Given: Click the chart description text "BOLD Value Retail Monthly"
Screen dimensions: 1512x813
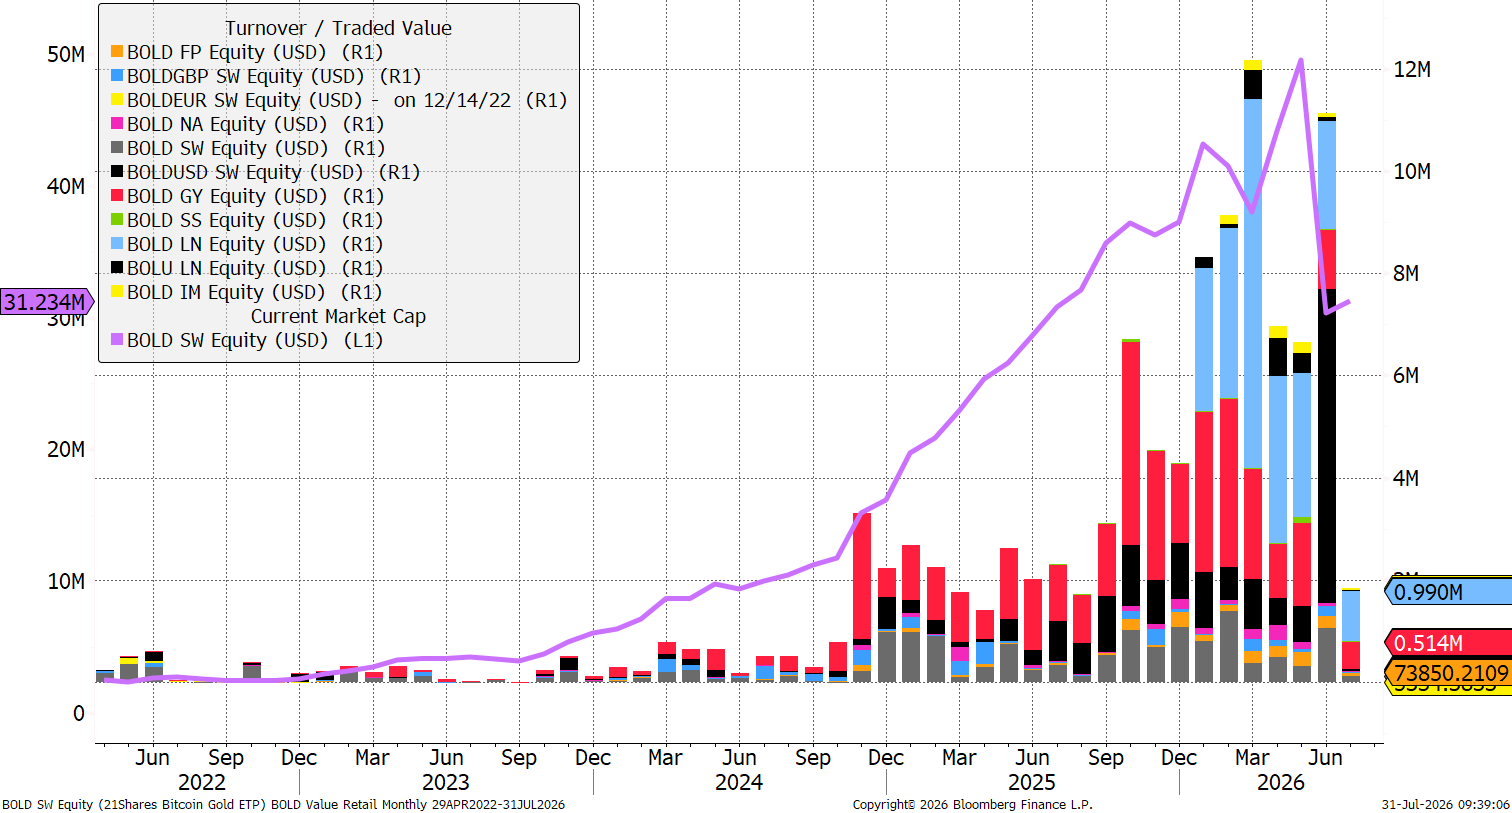Looking at the screenshot, I should pos(351,804).
